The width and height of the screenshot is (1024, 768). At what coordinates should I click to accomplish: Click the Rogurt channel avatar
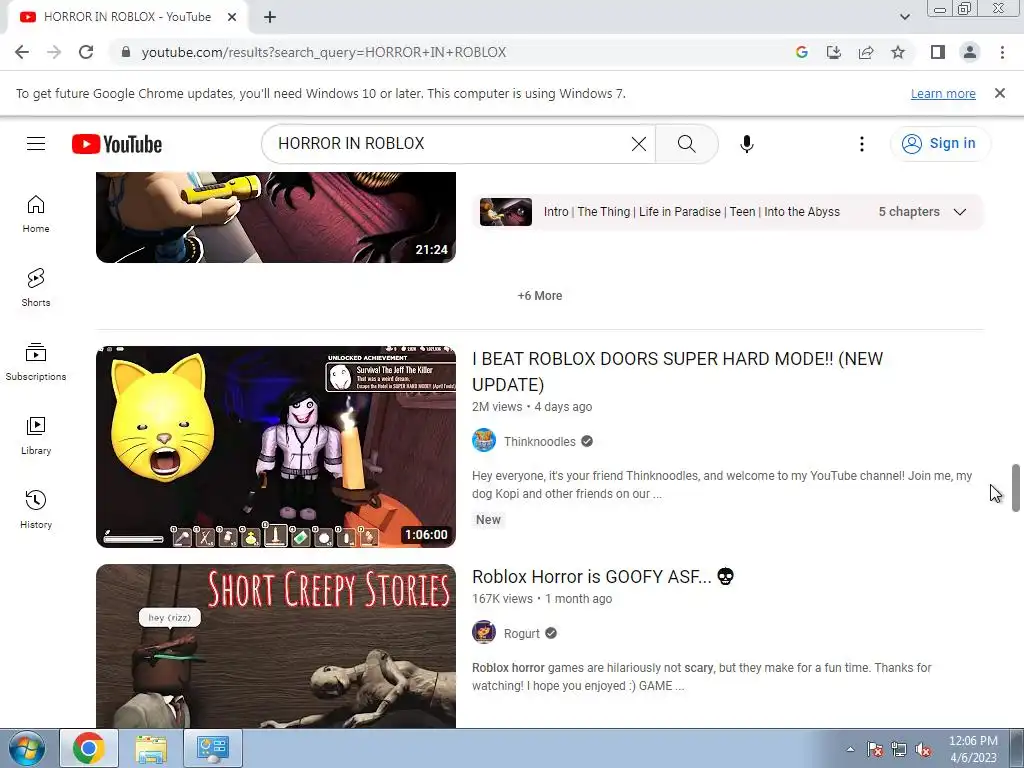tap(484, 633)
